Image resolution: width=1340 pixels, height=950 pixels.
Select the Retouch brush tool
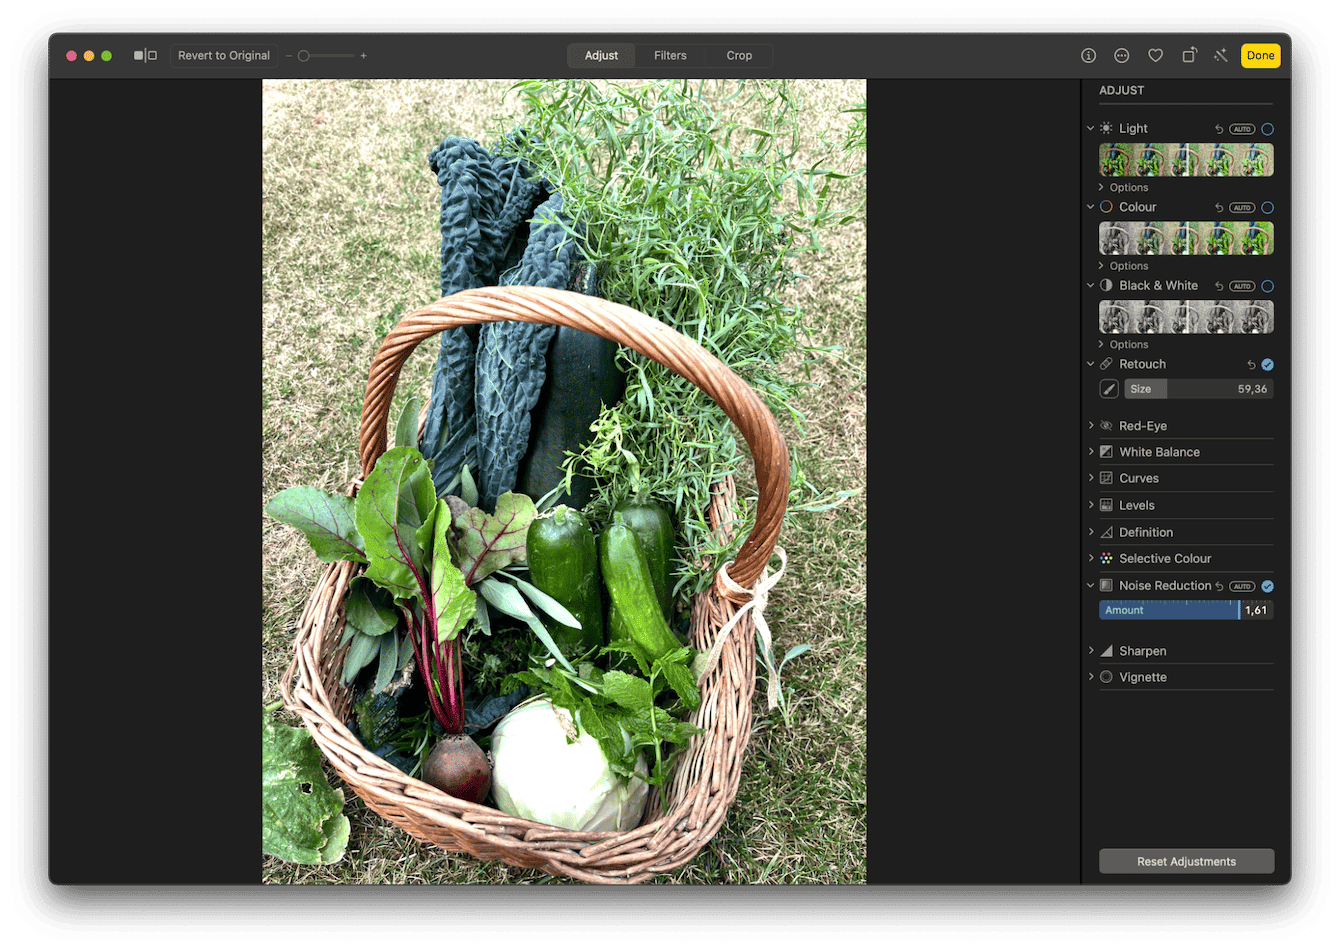tap(1108, 388)
